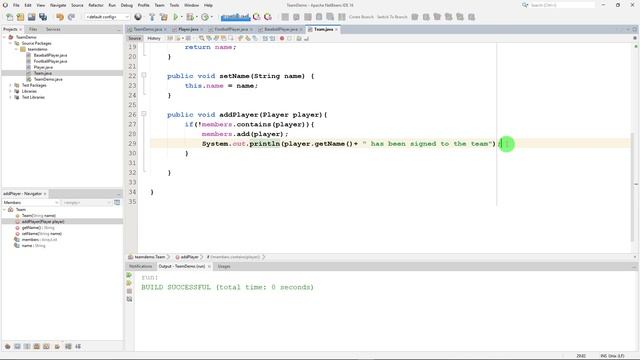Click the Save All toolbar icon
The image size is (640, 360).
(43, 17)
